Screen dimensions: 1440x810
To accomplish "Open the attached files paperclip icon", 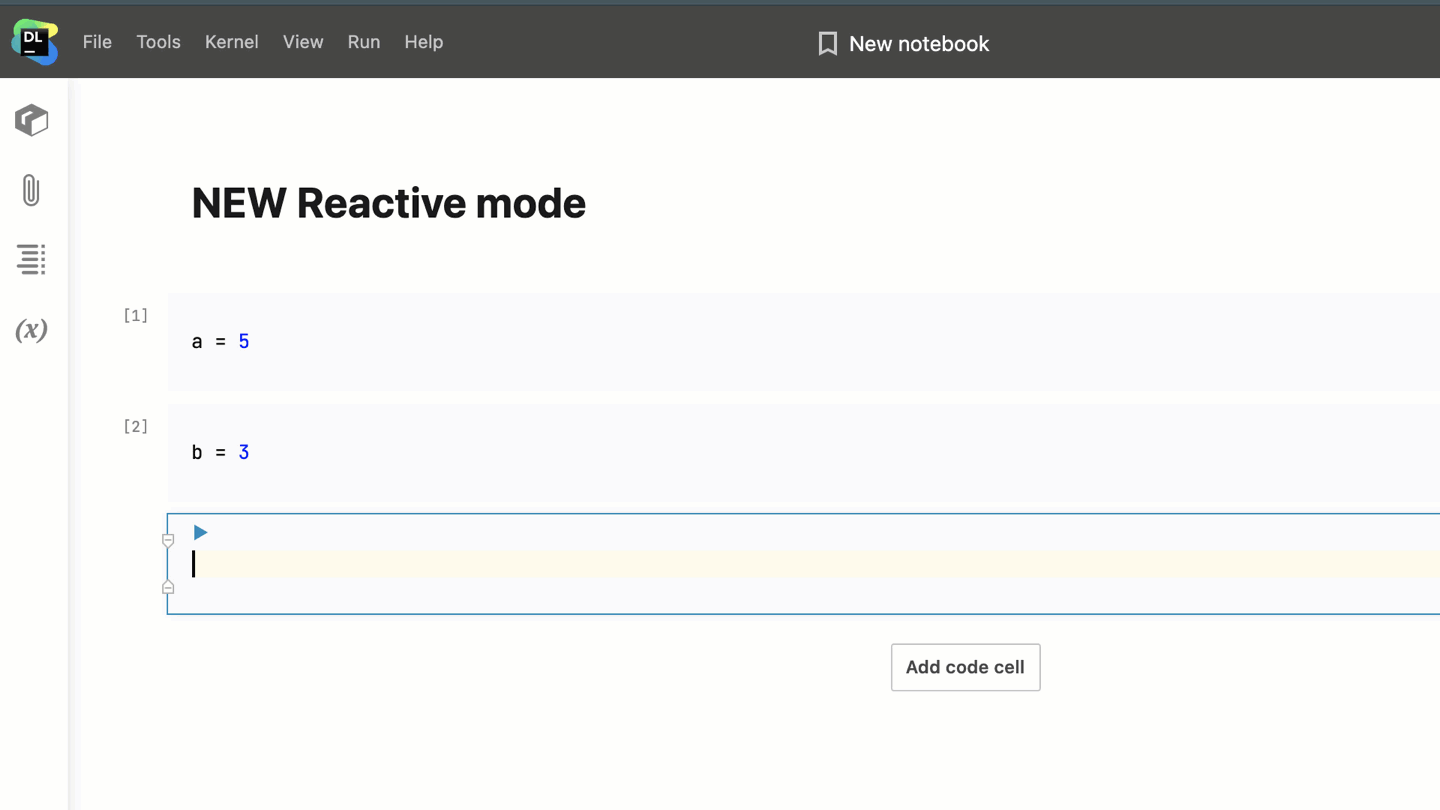I will click(x=31, y=190).
